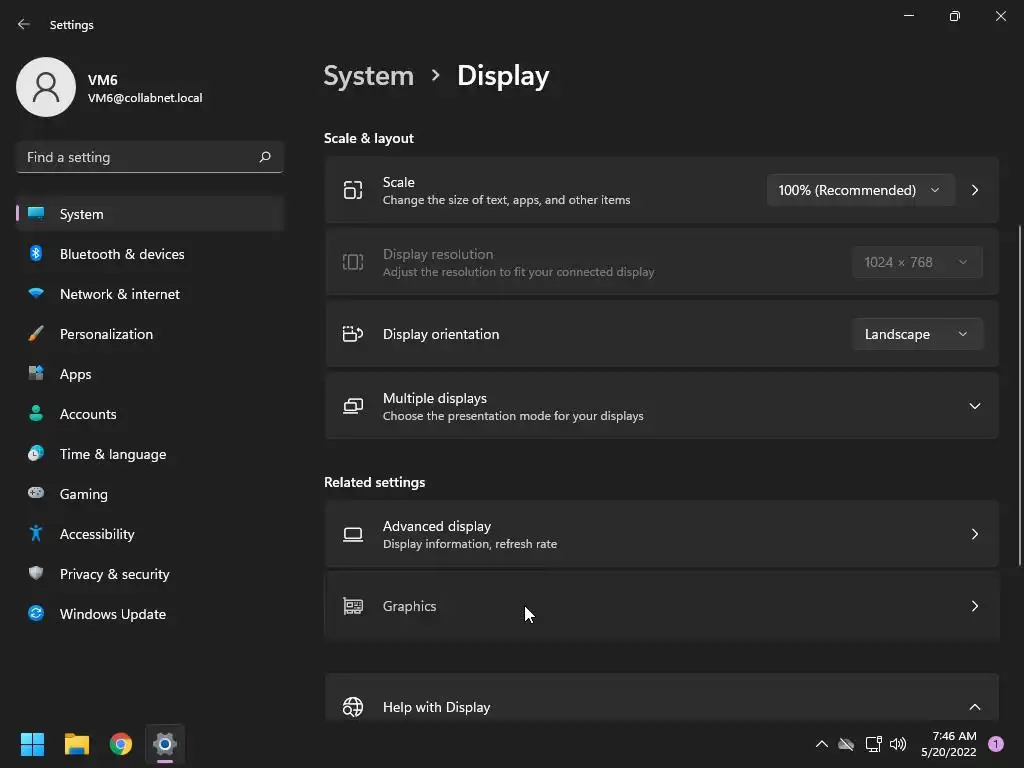Click the search magnifier icon in Find a setting
The height and width of the screenshot is (768, 1024).
[x=264, y=157]
